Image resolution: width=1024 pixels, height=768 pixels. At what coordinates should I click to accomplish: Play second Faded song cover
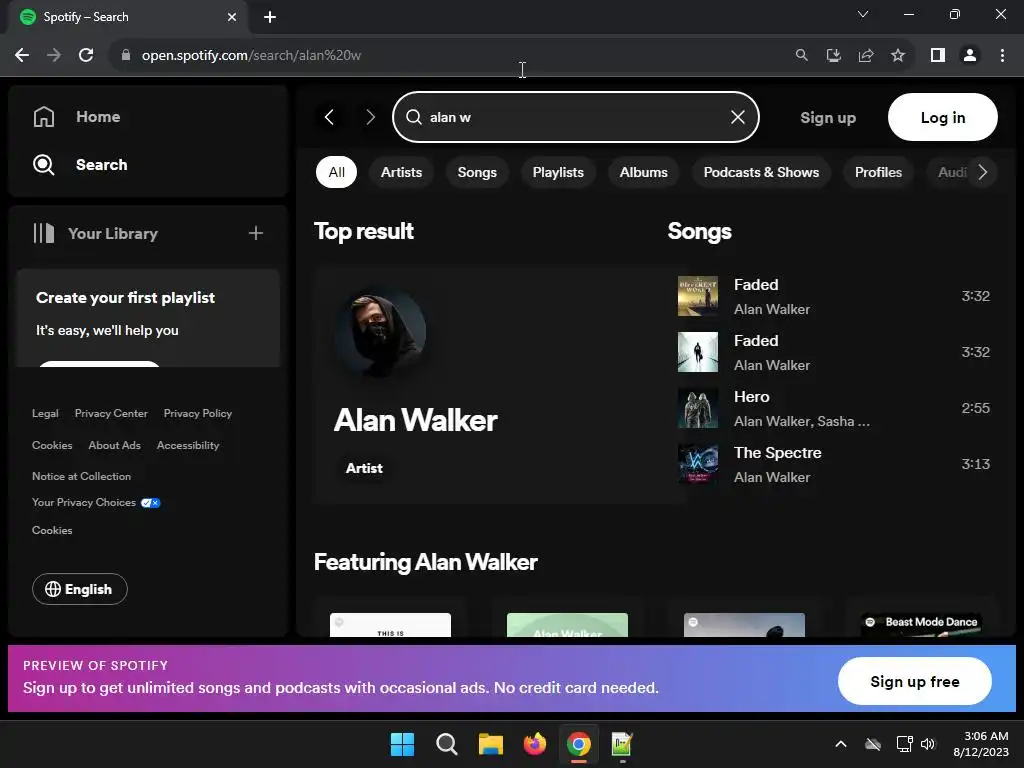(x=697, y=352)
